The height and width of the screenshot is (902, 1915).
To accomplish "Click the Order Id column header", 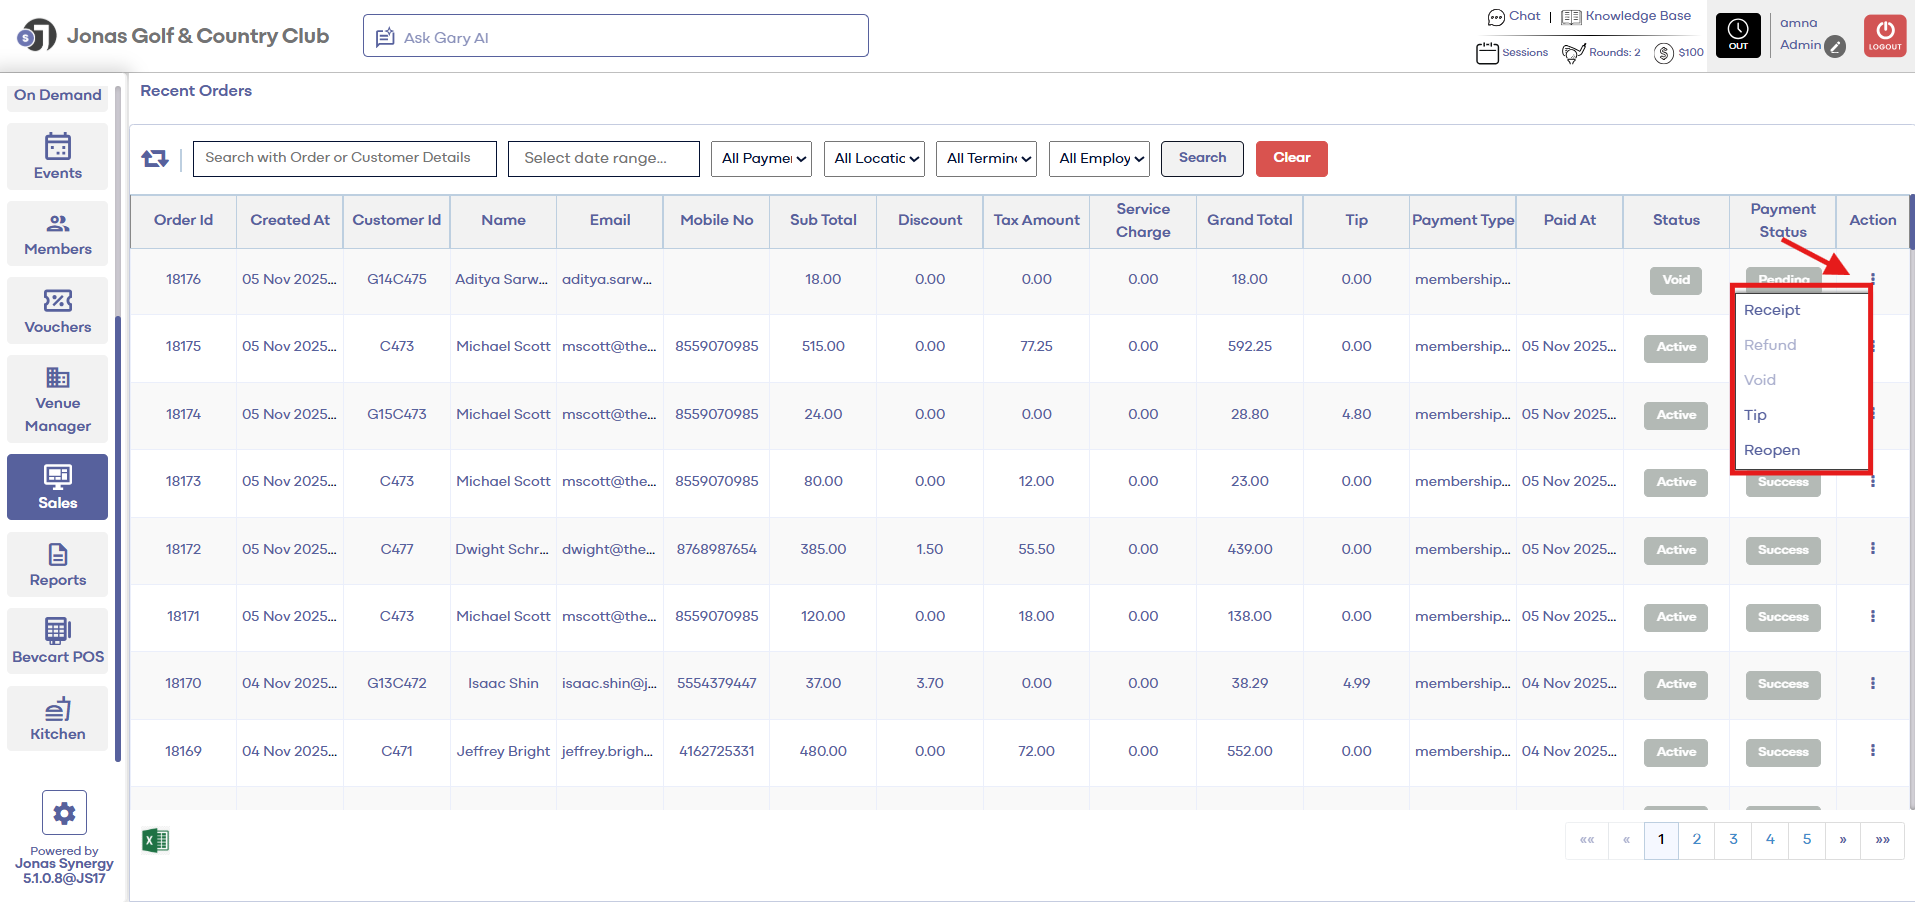I will click(x=183, y=220).
